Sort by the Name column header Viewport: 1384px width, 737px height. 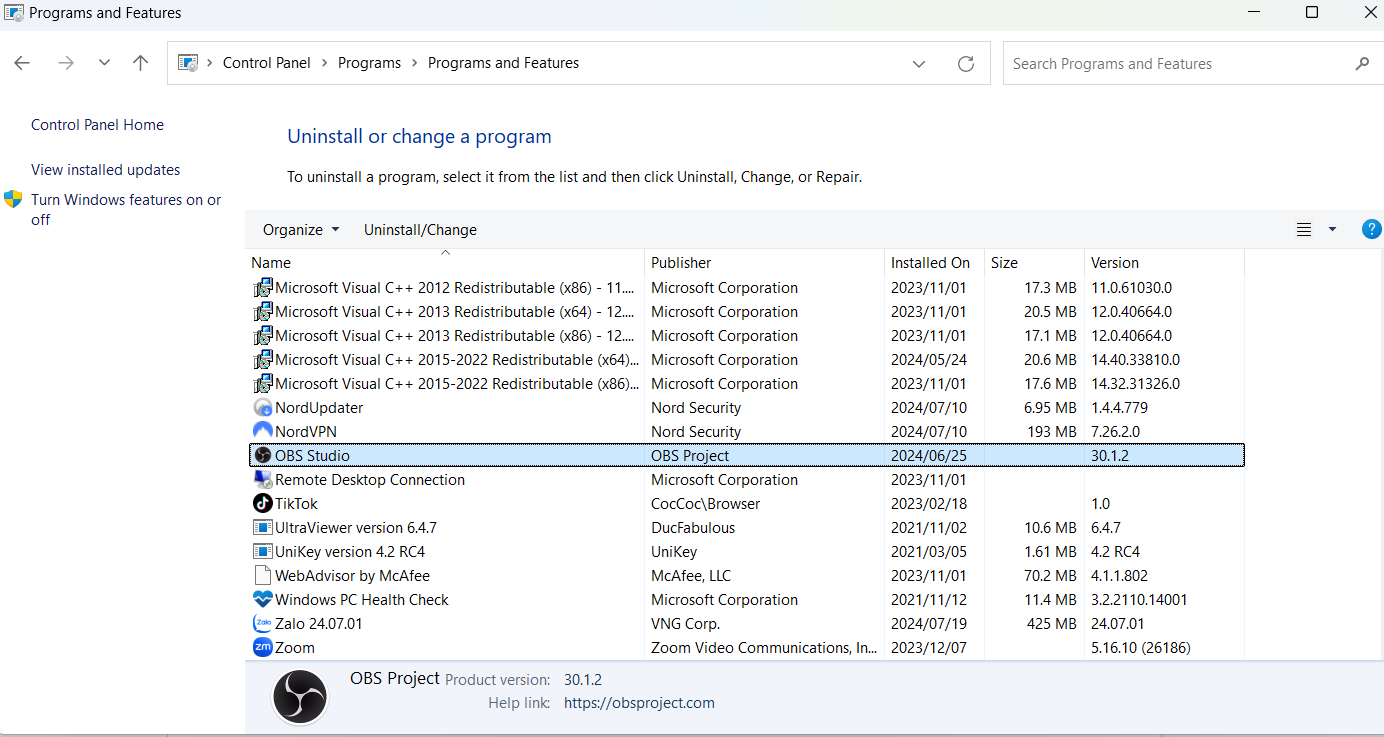[x=446, y=263]
